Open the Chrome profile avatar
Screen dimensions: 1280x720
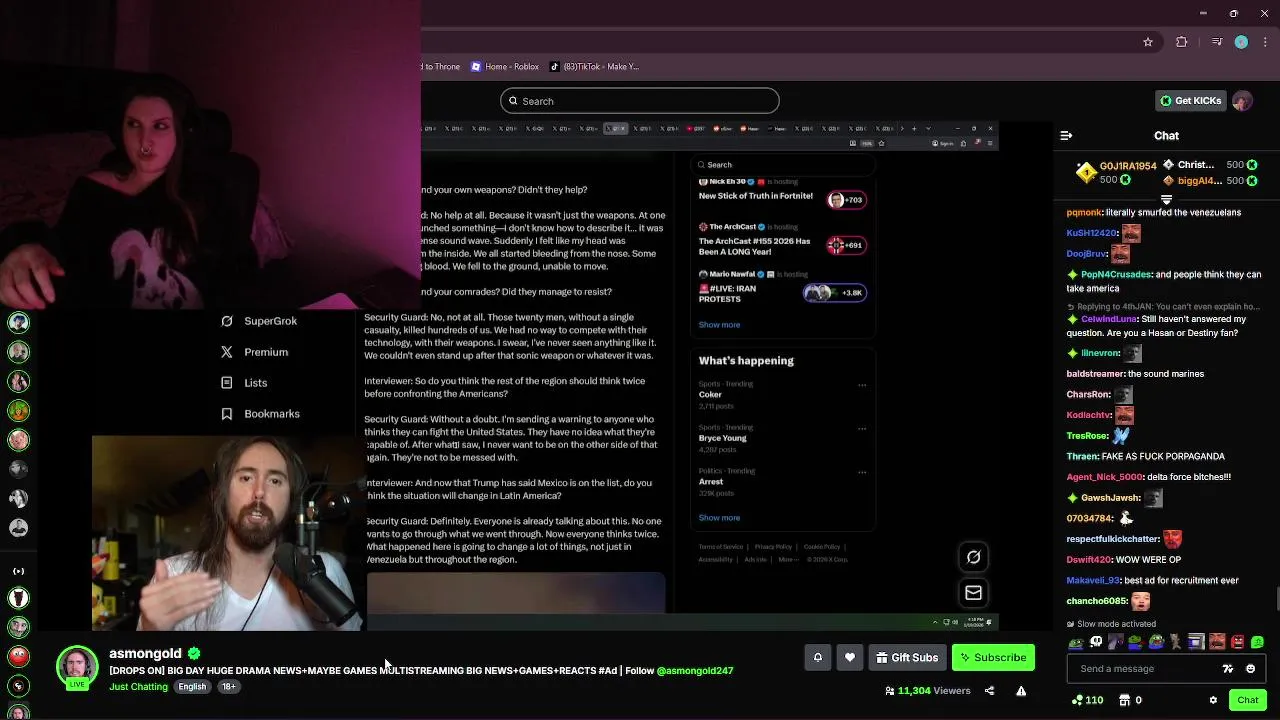[1241, 42]
